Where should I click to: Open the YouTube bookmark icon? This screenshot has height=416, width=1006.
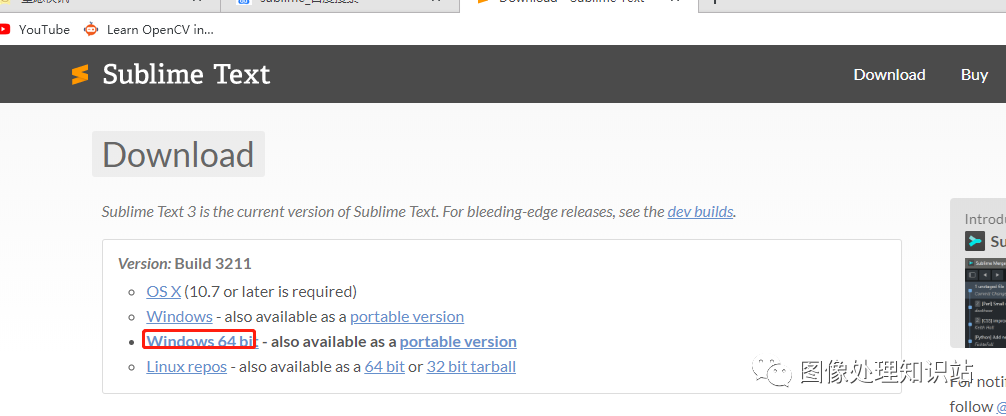(4, 29)
